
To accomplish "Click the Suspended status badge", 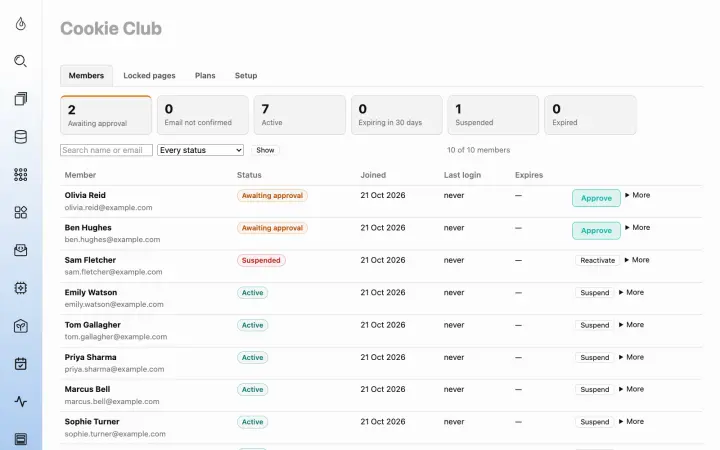I will [261, 260].
